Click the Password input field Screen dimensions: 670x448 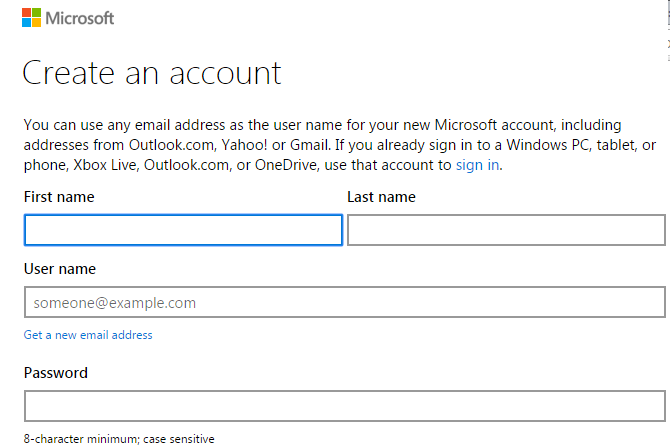click(345, 406)
